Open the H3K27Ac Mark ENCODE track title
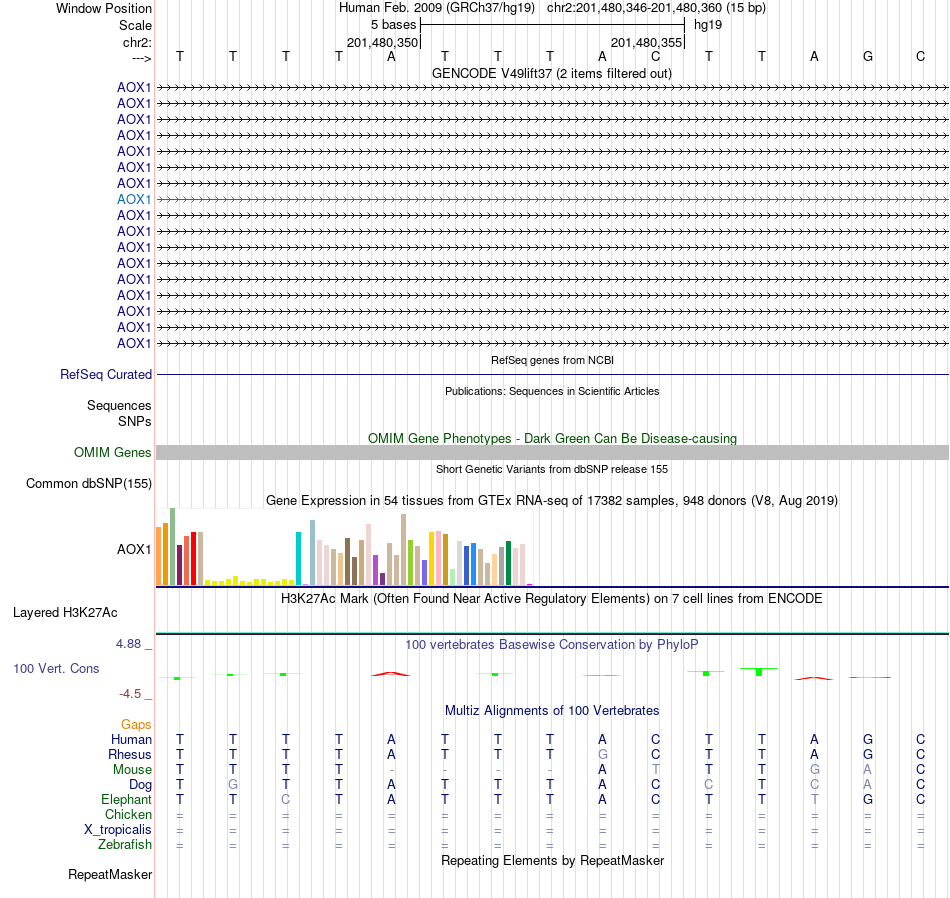Viewport: 950px width, 898px height. (x=552, y=599)
